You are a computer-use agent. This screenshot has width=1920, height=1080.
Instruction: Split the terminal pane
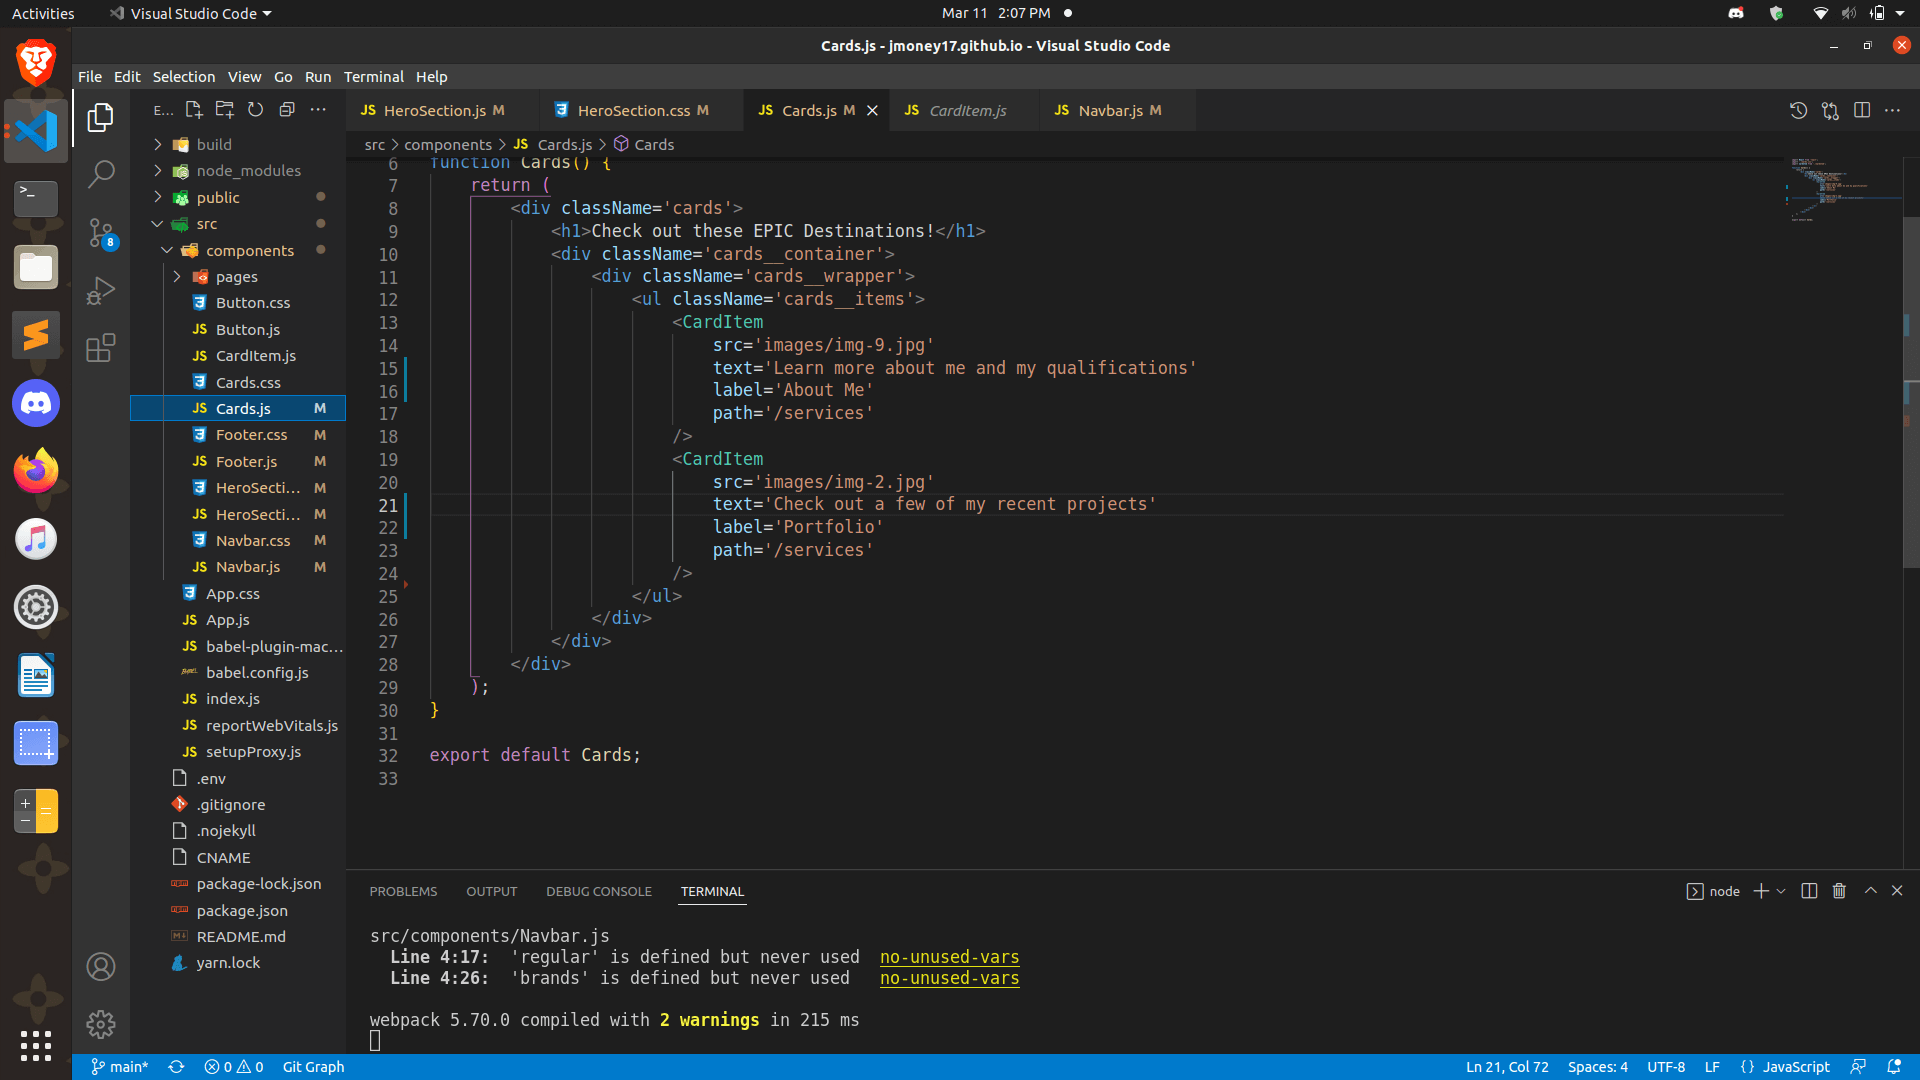point(1809,891)
